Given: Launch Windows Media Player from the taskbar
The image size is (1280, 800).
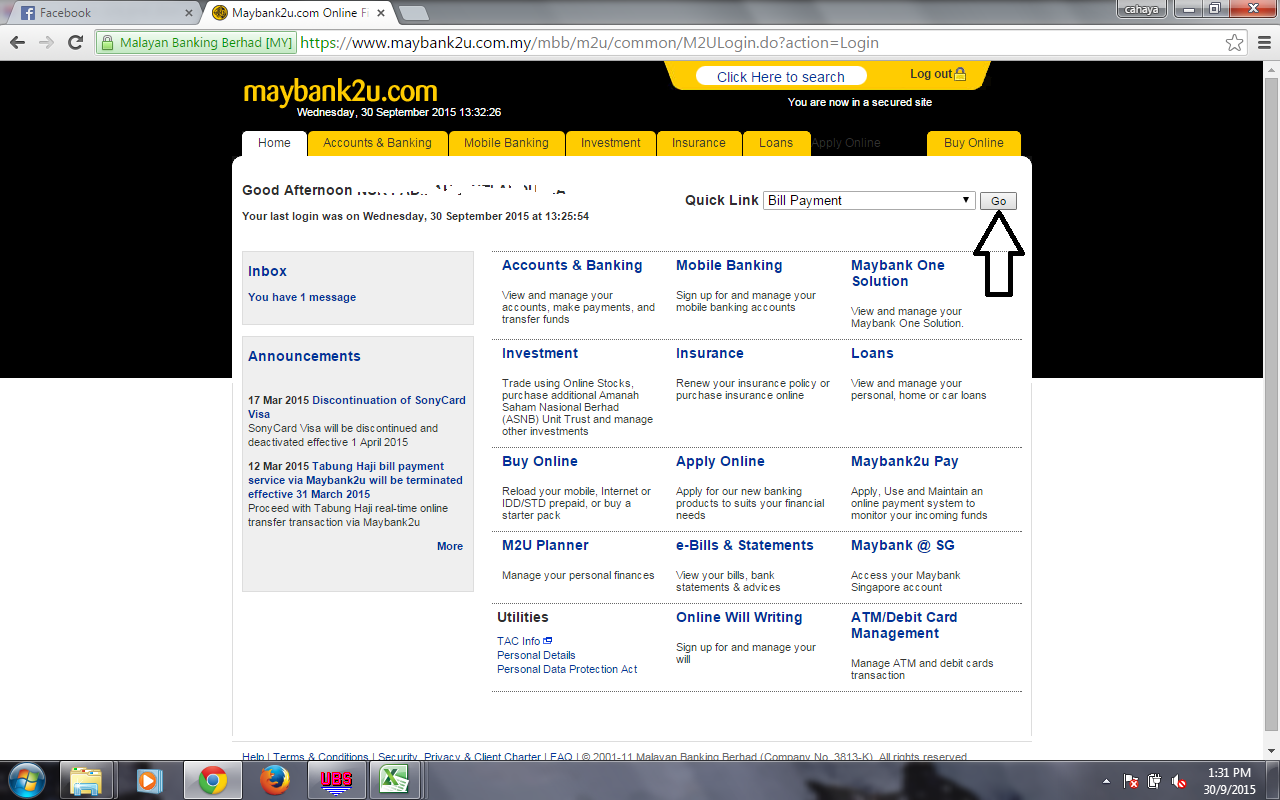Looking at the screenshot, I should (x=149, y=780).
